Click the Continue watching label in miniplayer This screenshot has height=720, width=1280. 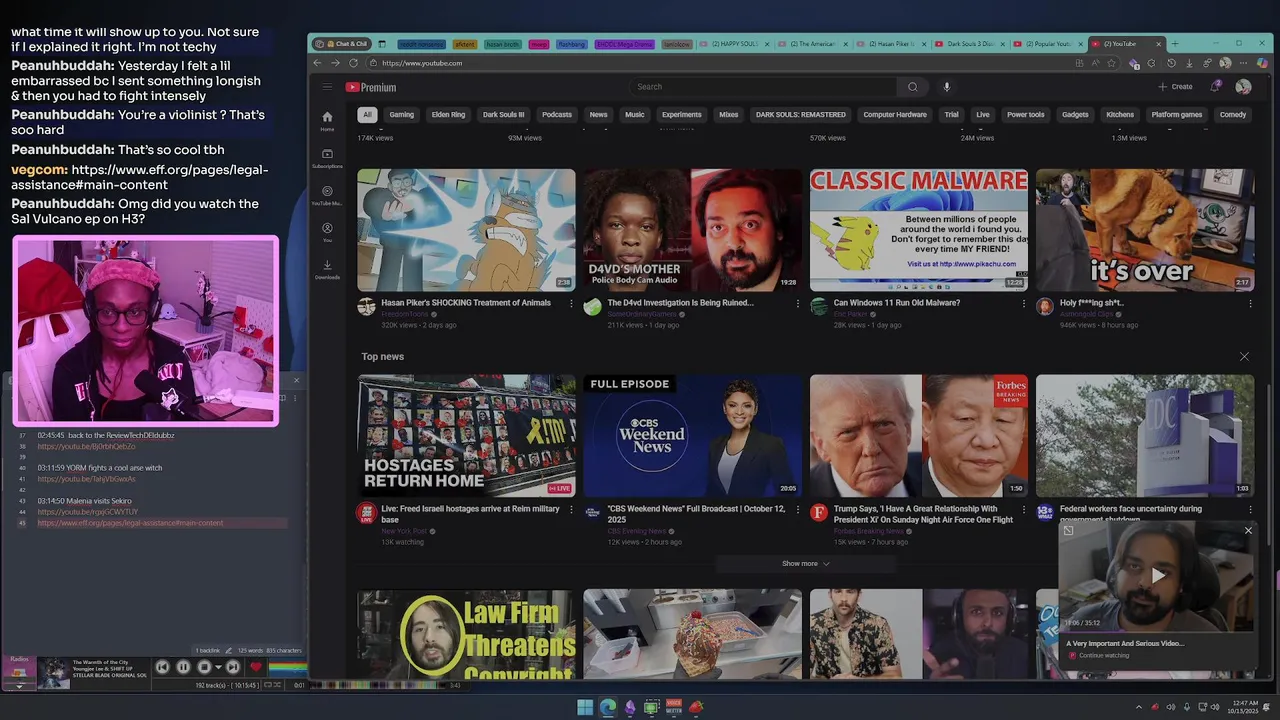(x=1104, y=656)
